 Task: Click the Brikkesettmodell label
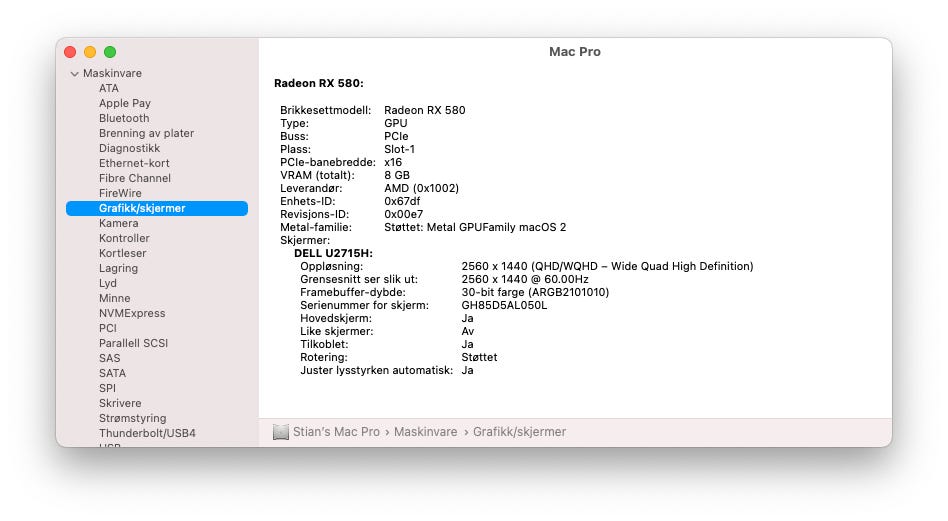(325, 111)
